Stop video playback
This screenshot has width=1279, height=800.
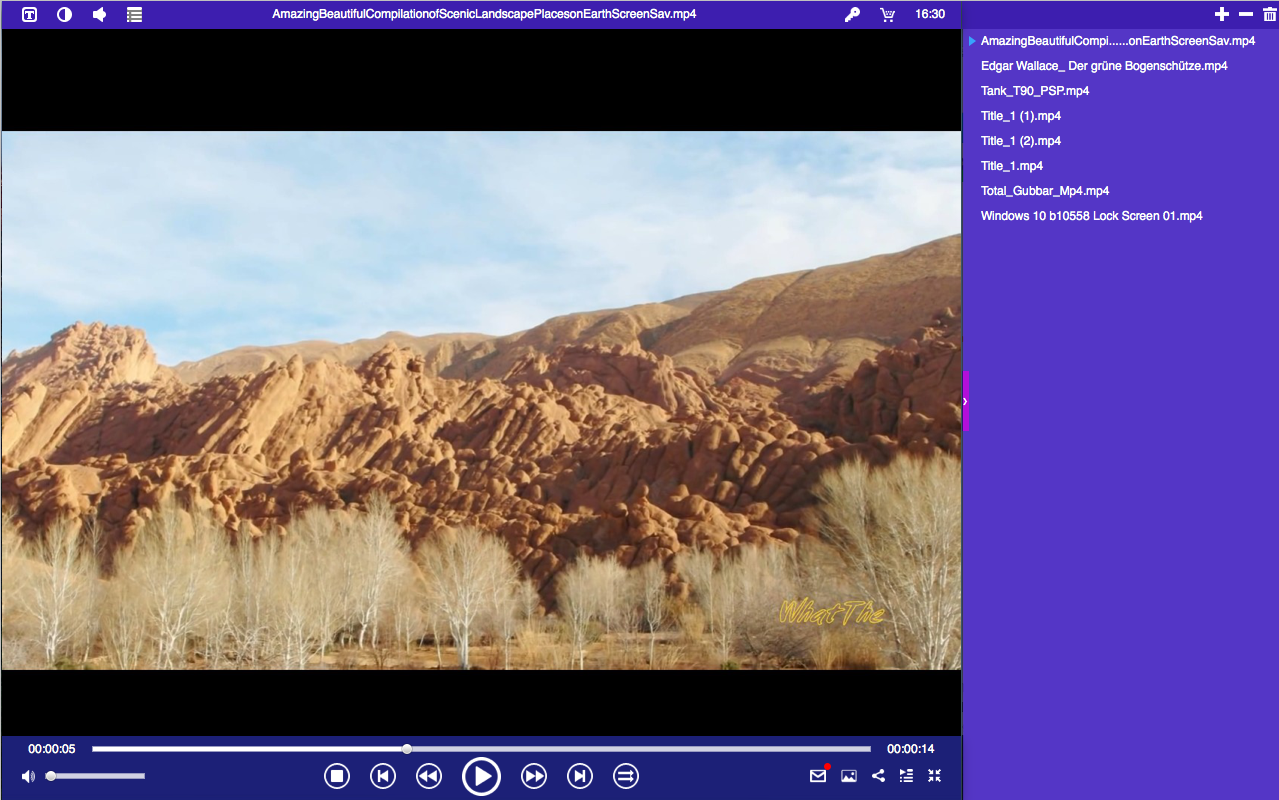(x=337, y=776)
